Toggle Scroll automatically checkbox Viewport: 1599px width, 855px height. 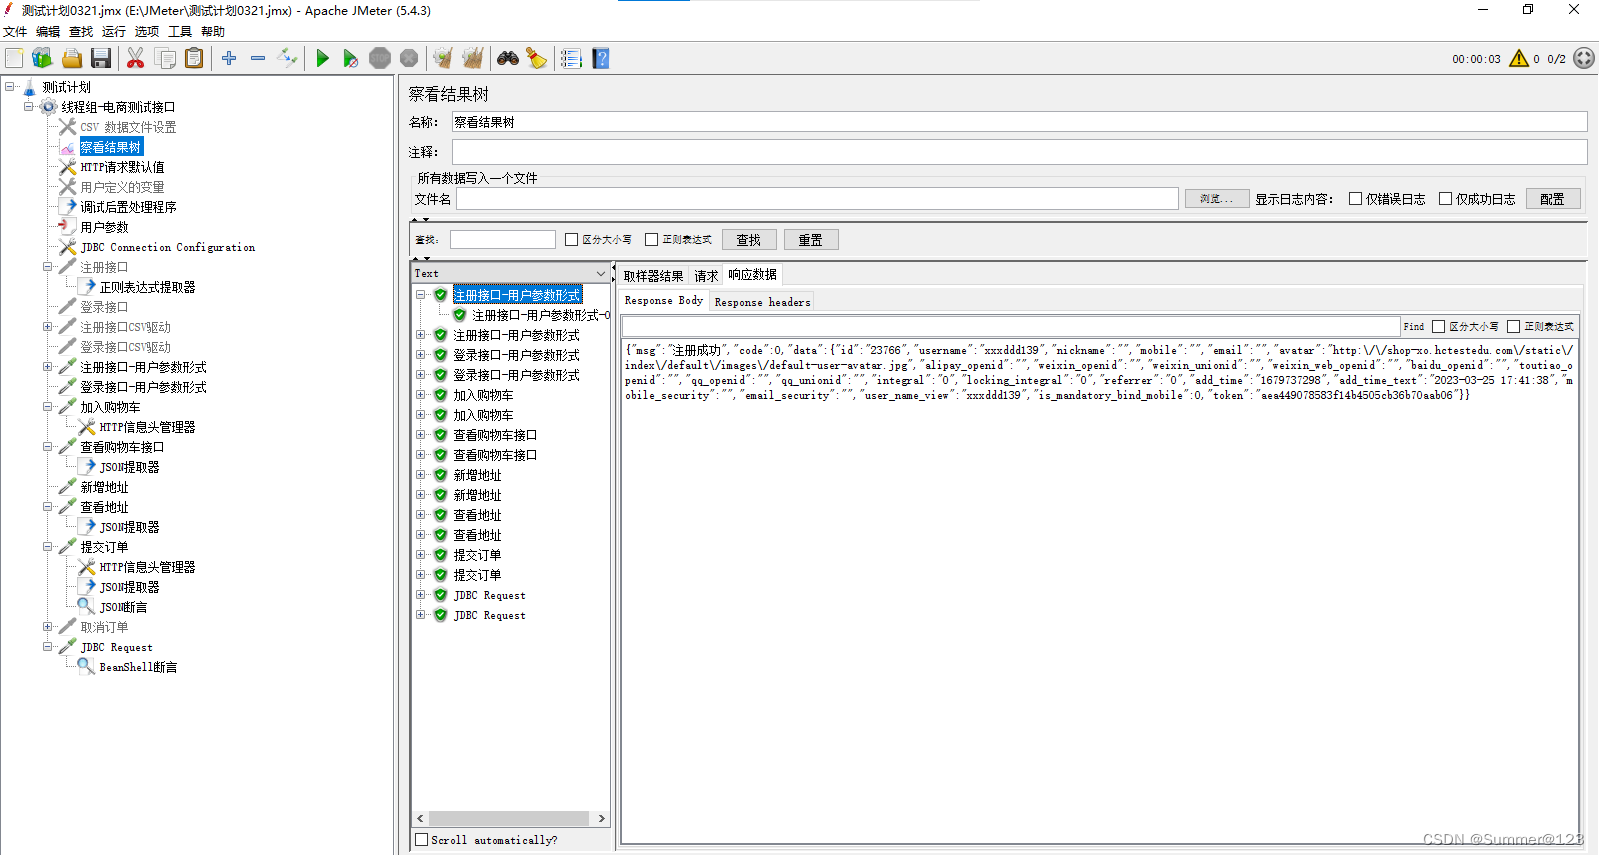pos(422,840)
